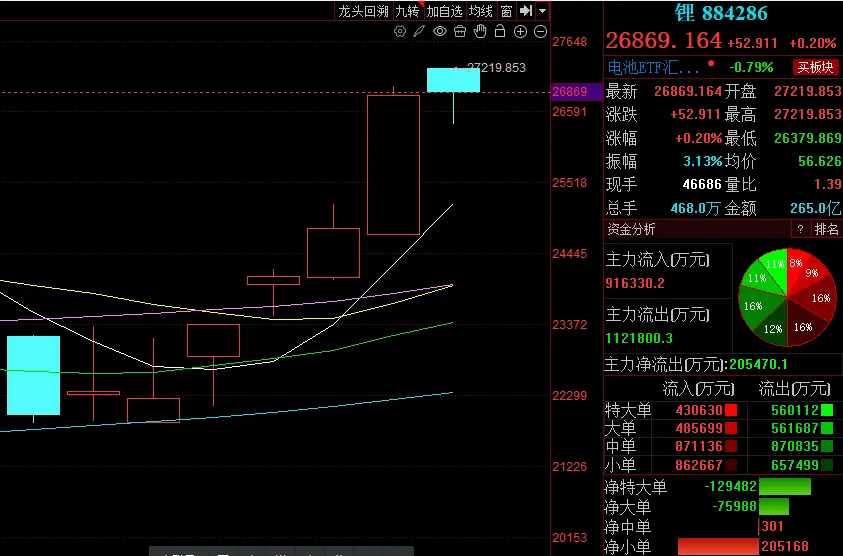Viewport: 843px width, 556px height.
Task: Click the 窗 window button
Action: click(x=506, y=11)
